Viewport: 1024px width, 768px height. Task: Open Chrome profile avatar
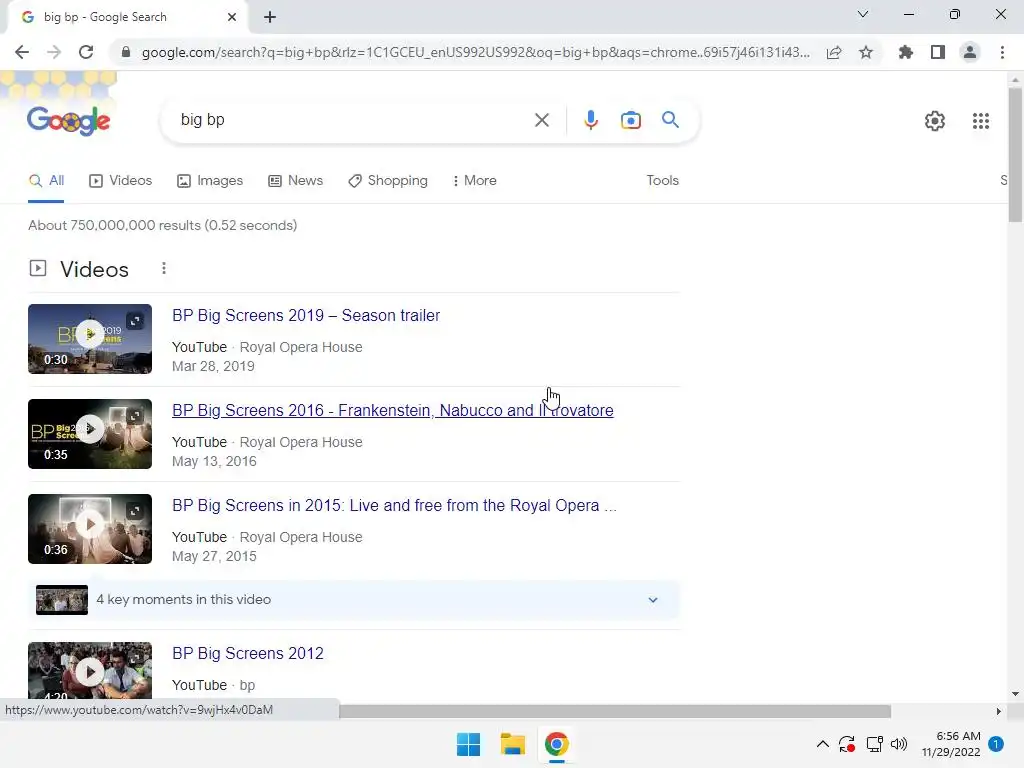click(970, 52)
